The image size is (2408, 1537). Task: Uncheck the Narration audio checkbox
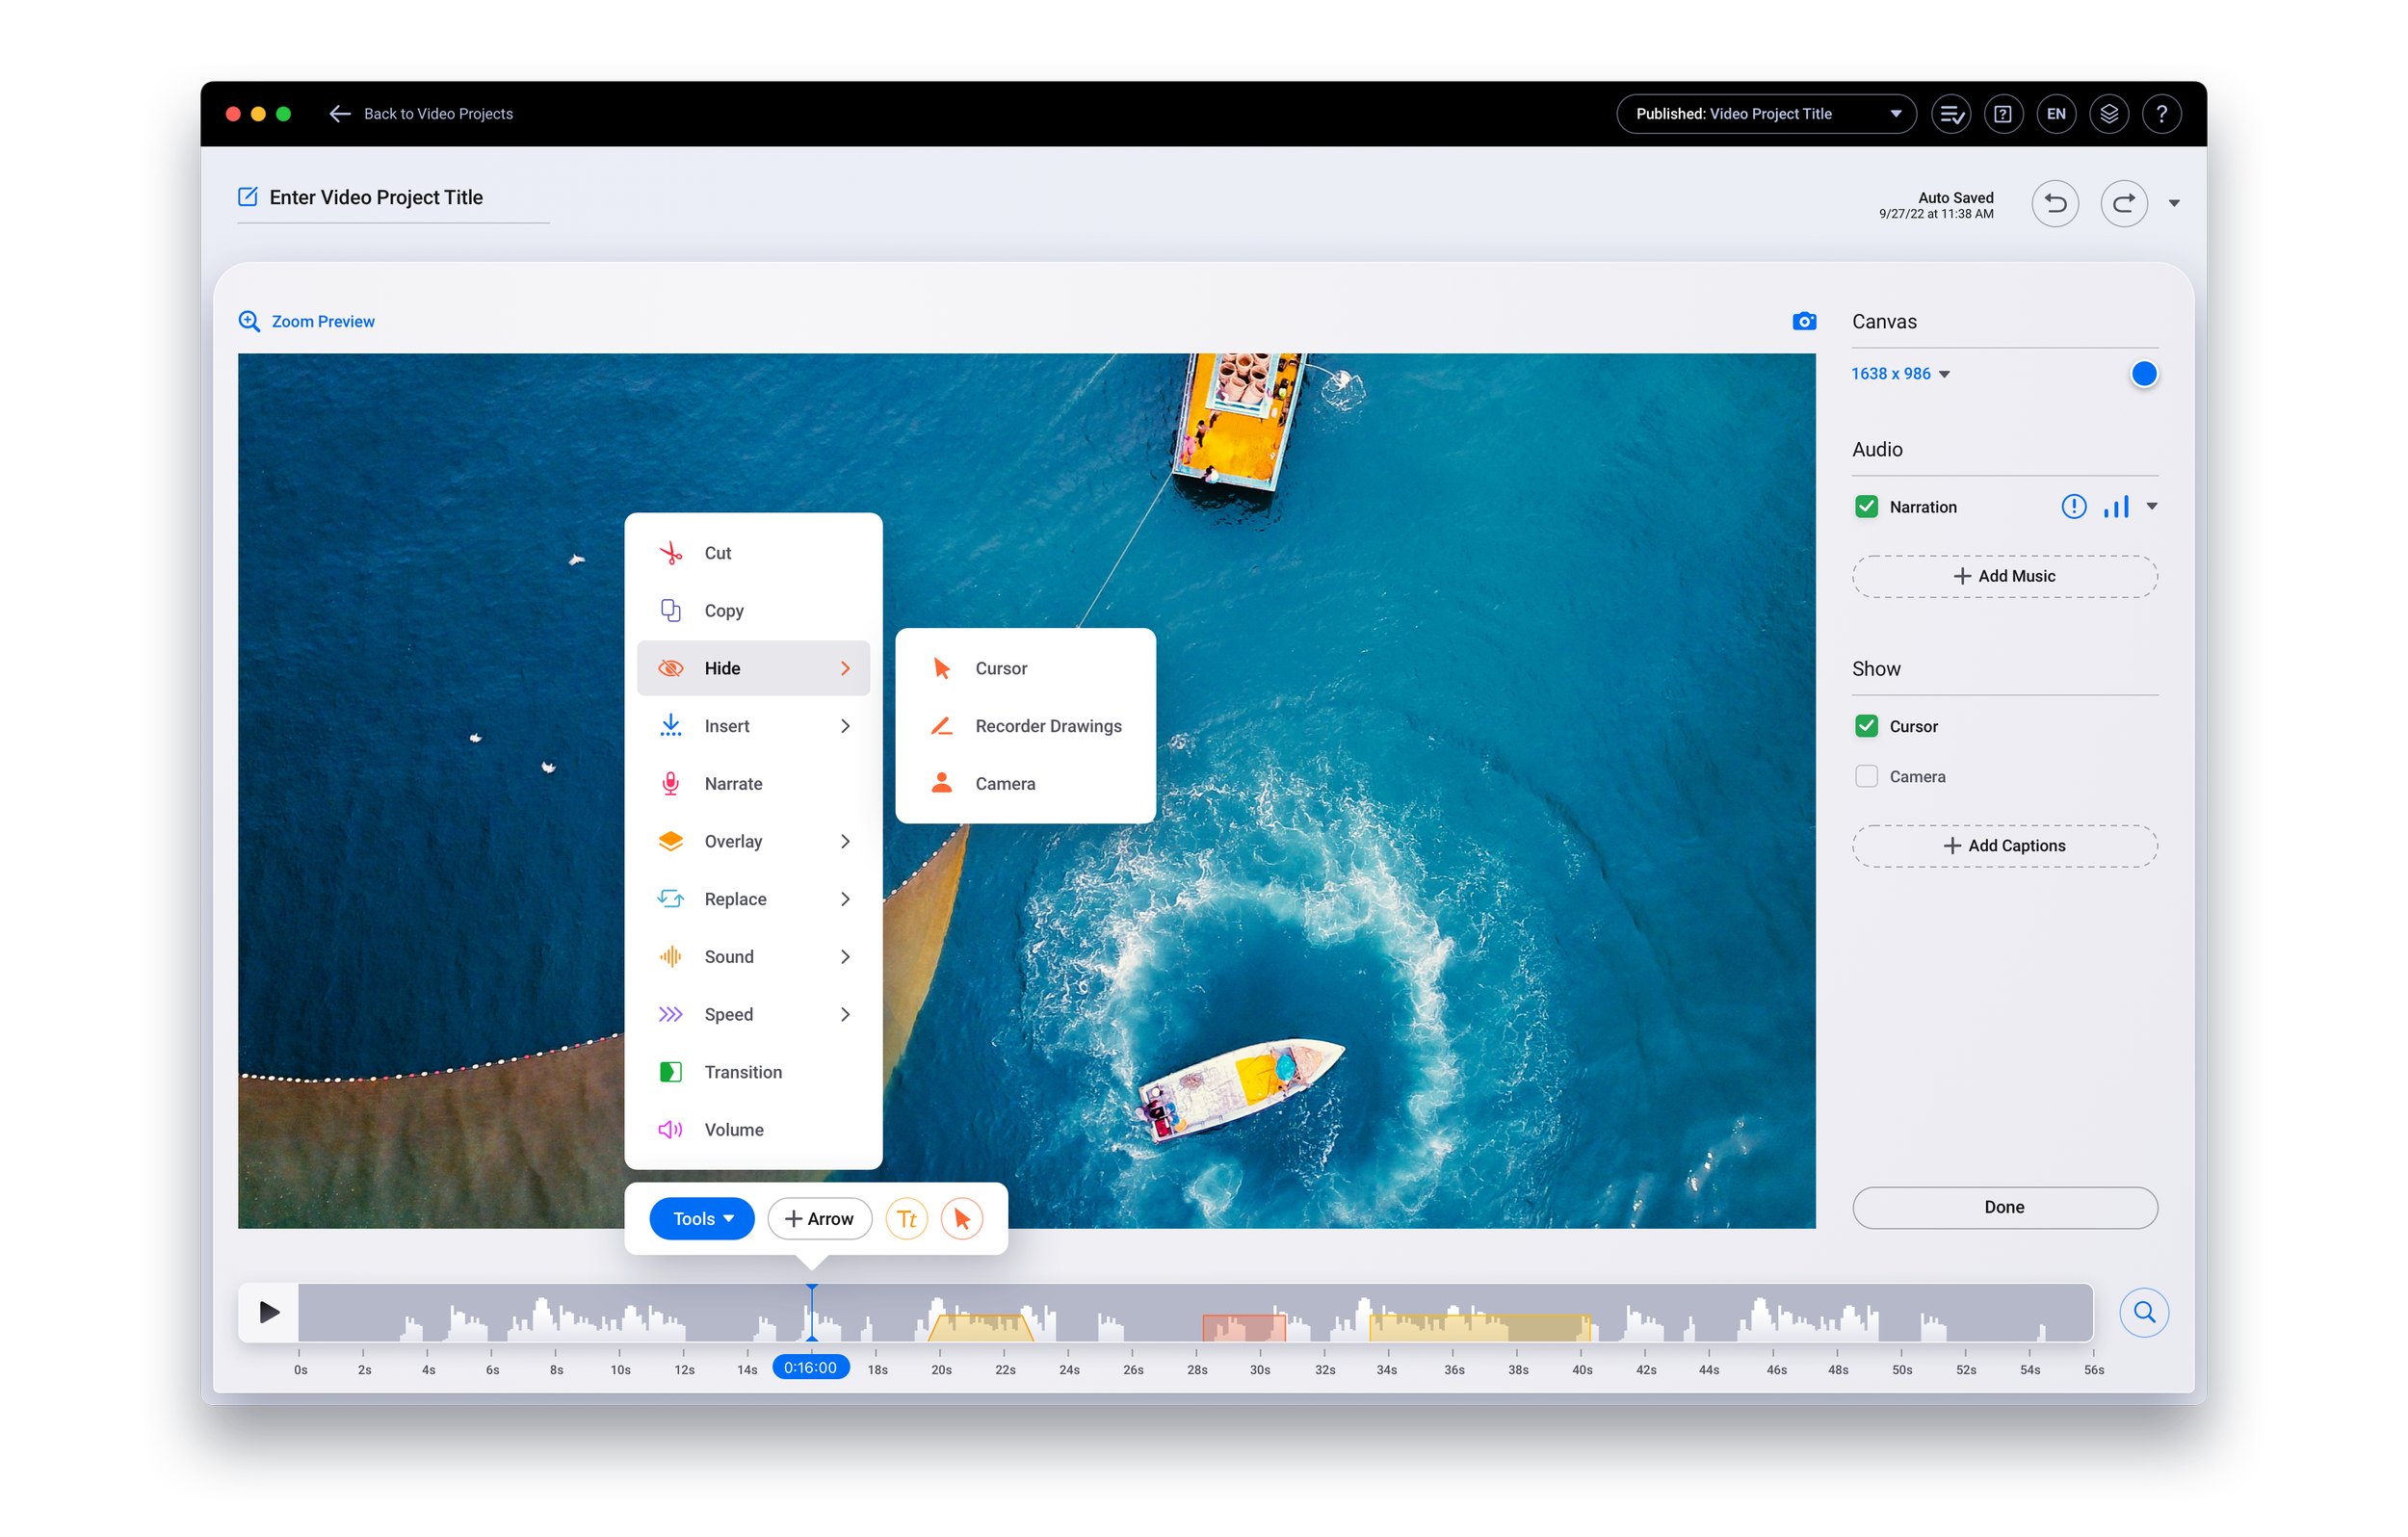point(1866,507)
